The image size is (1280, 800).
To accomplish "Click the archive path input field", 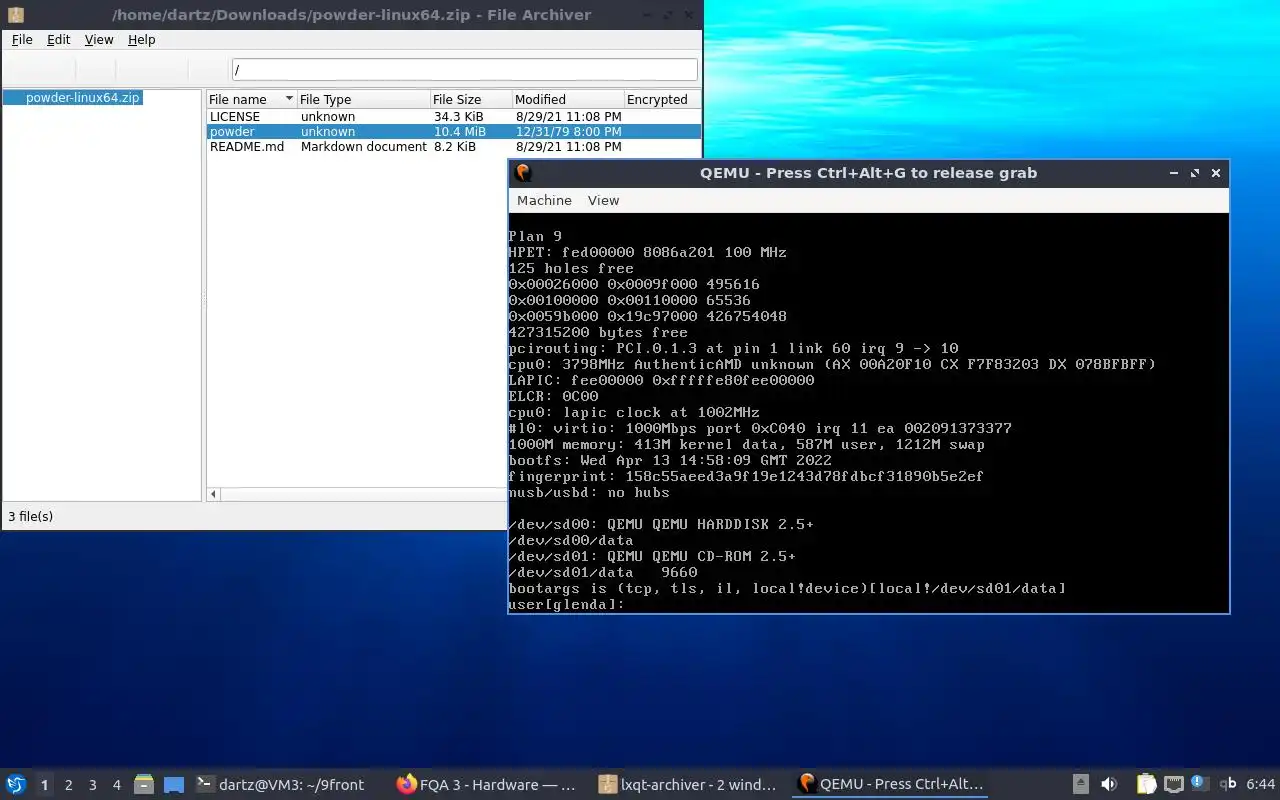I will pyautogui.click(x=465, y=70).
